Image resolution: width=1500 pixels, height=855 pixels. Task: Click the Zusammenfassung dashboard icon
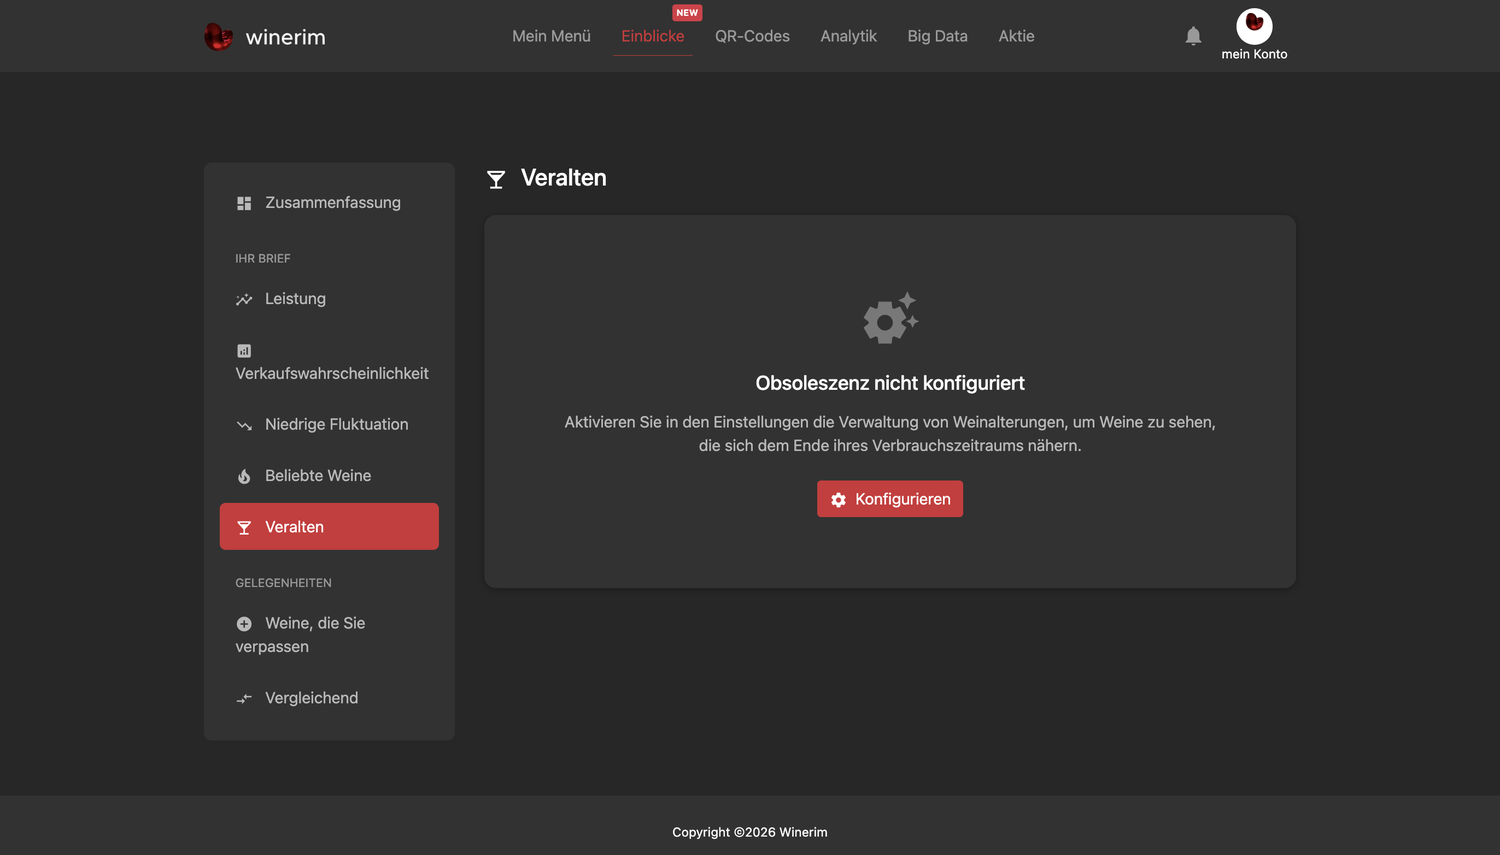244,203
